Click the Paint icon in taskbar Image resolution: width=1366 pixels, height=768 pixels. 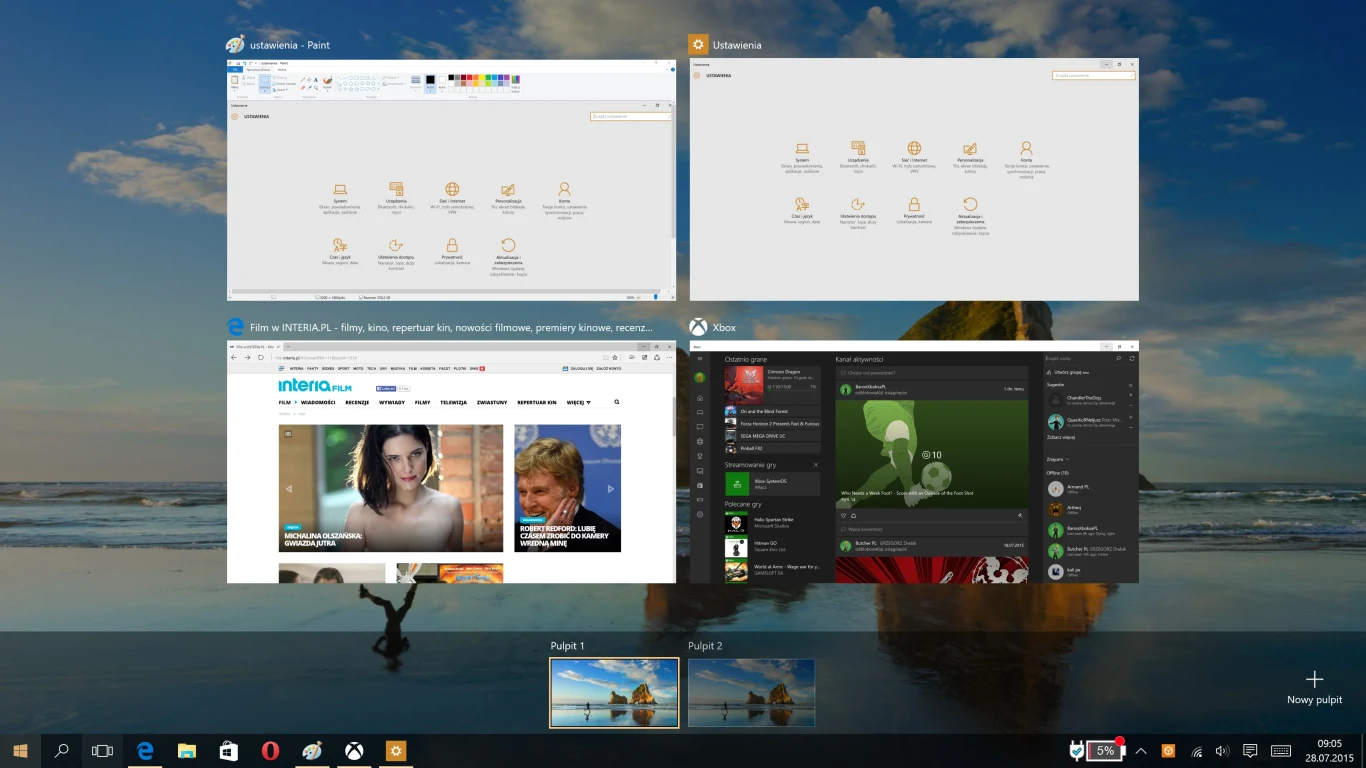pos(312,750)
